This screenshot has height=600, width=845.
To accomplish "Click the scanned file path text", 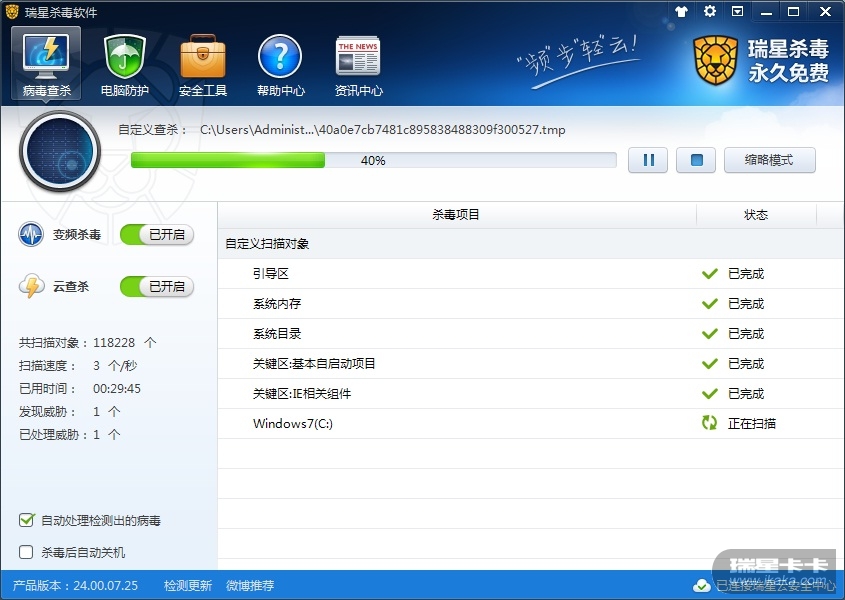I will (x=383, y=130).
